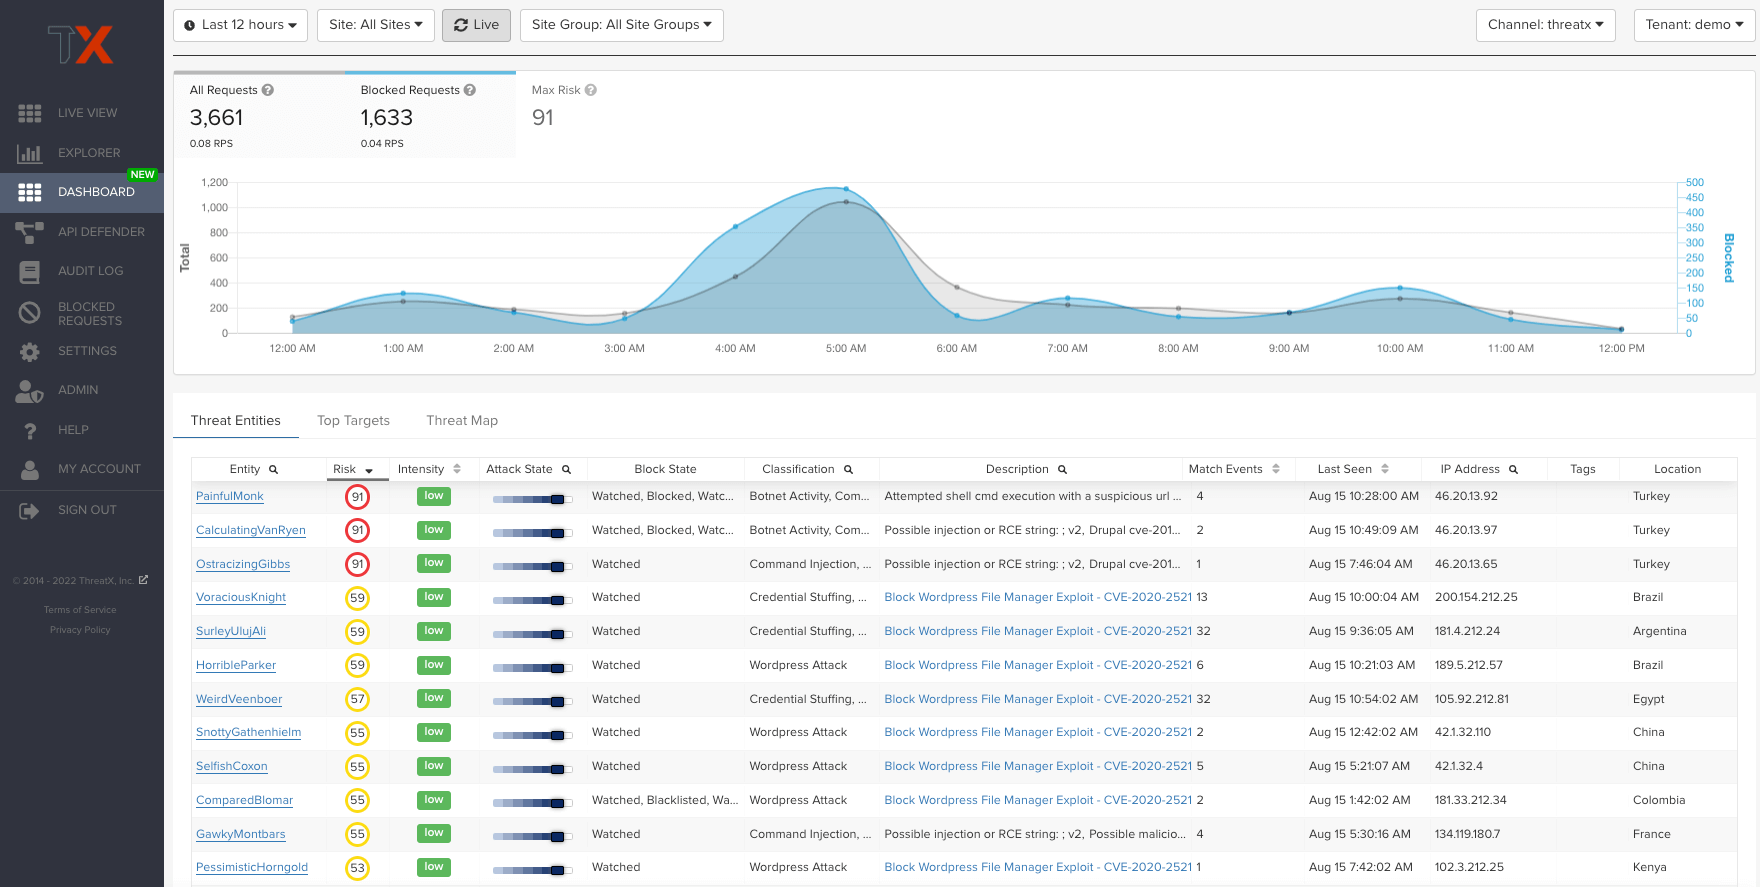Click the Settings gear icon
The width and height of the screenshot is (1760, 887).
[29, 351]
